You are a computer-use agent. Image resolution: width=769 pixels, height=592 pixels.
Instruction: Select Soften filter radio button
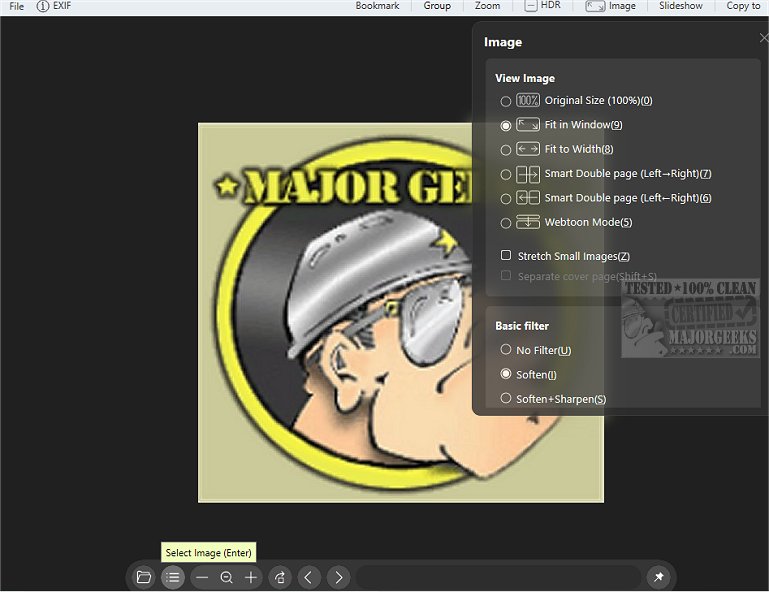pyautogui.click(x=506, y=374)
